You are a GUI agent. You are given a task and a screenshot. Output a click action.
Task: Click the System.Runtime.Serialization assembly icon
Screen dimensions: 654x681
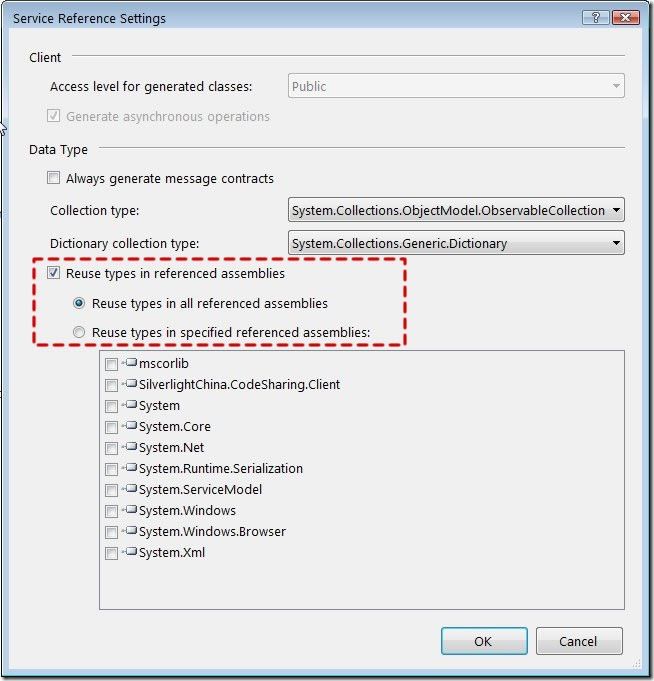click(130, 467)
